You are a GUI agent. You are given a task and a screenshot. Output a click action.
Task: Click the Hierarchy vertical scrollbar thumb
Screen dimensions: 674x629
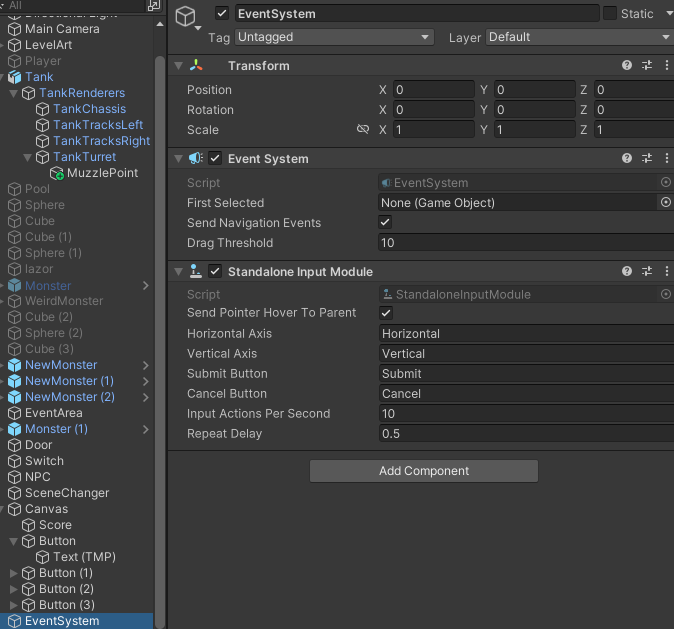pos(160,342)
